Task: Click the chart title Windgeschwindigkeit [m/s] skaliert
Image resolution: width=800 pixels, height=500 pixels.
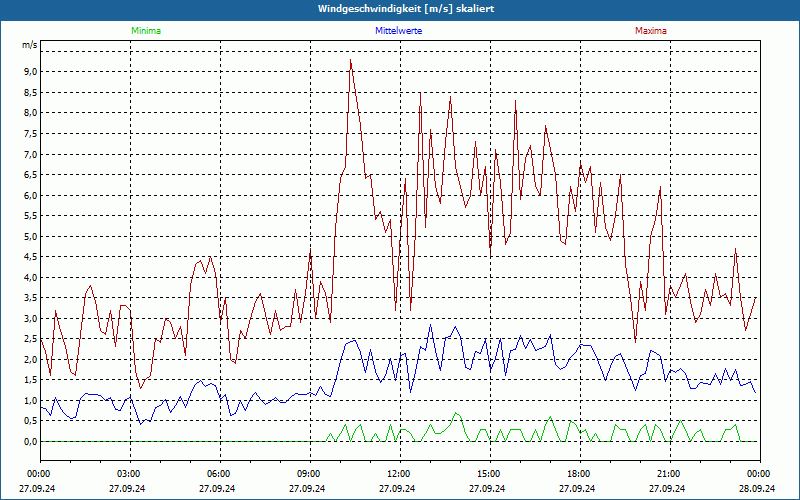Action: [406, 9]
